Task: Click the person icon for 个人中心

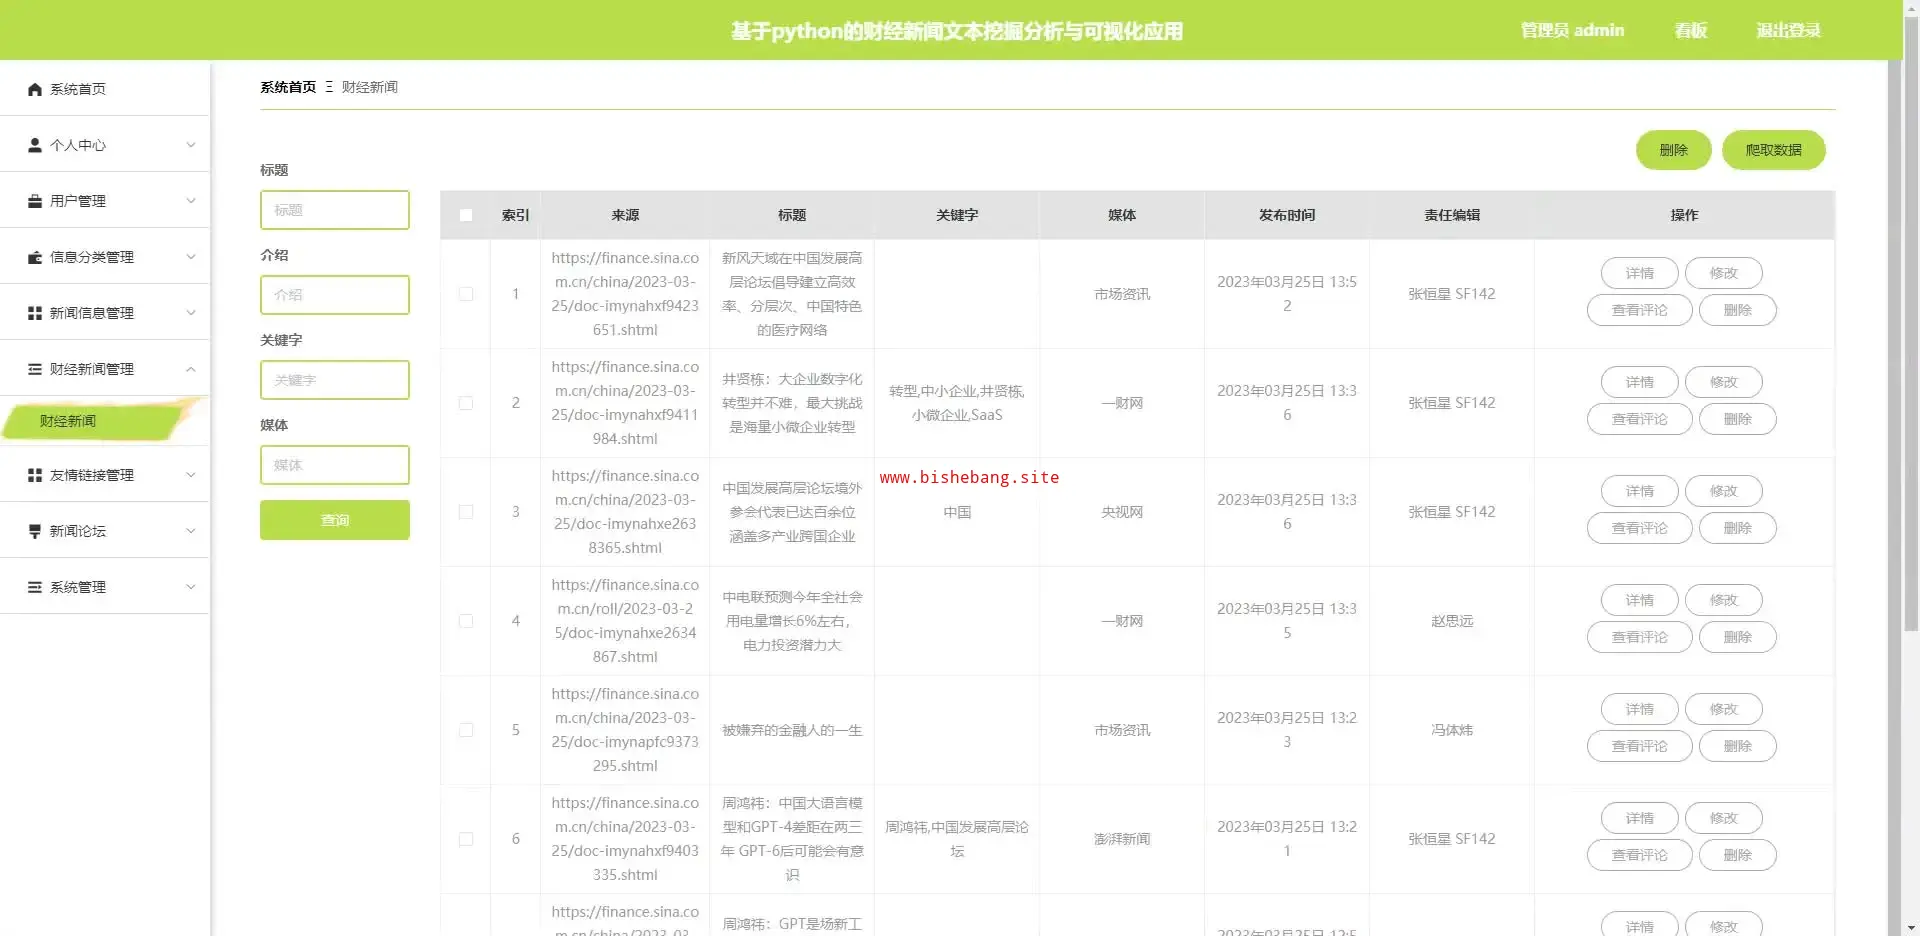Action: [35, 145]
